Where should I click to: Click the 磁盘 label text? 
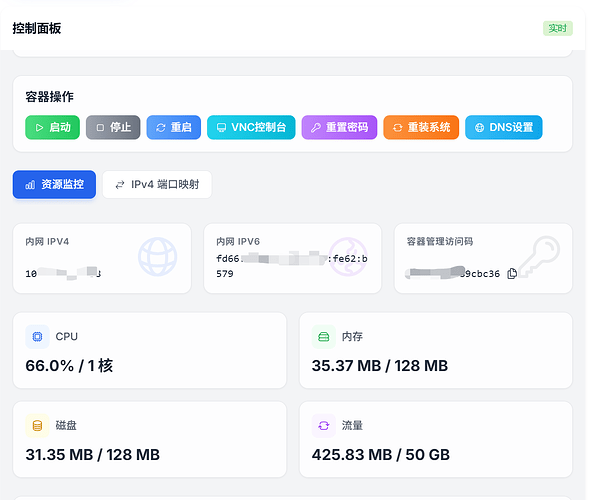pos(66,426)
